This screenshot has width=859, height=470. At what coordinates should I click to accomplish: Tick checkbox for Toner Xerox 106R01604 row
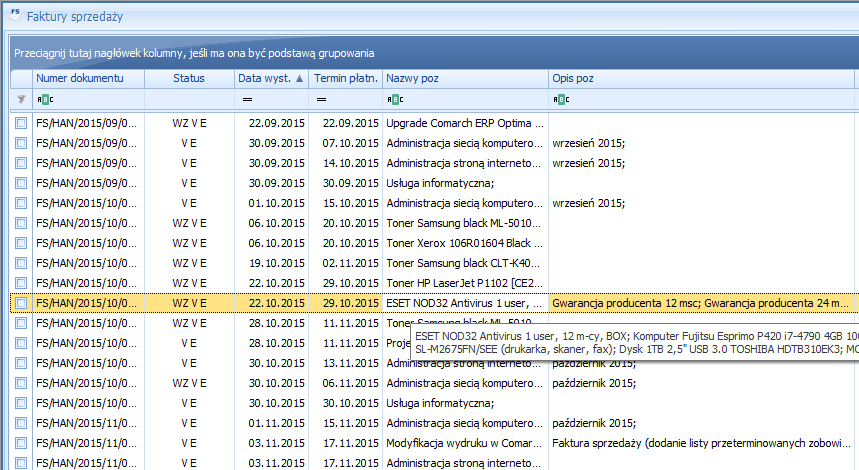[21, 243]
